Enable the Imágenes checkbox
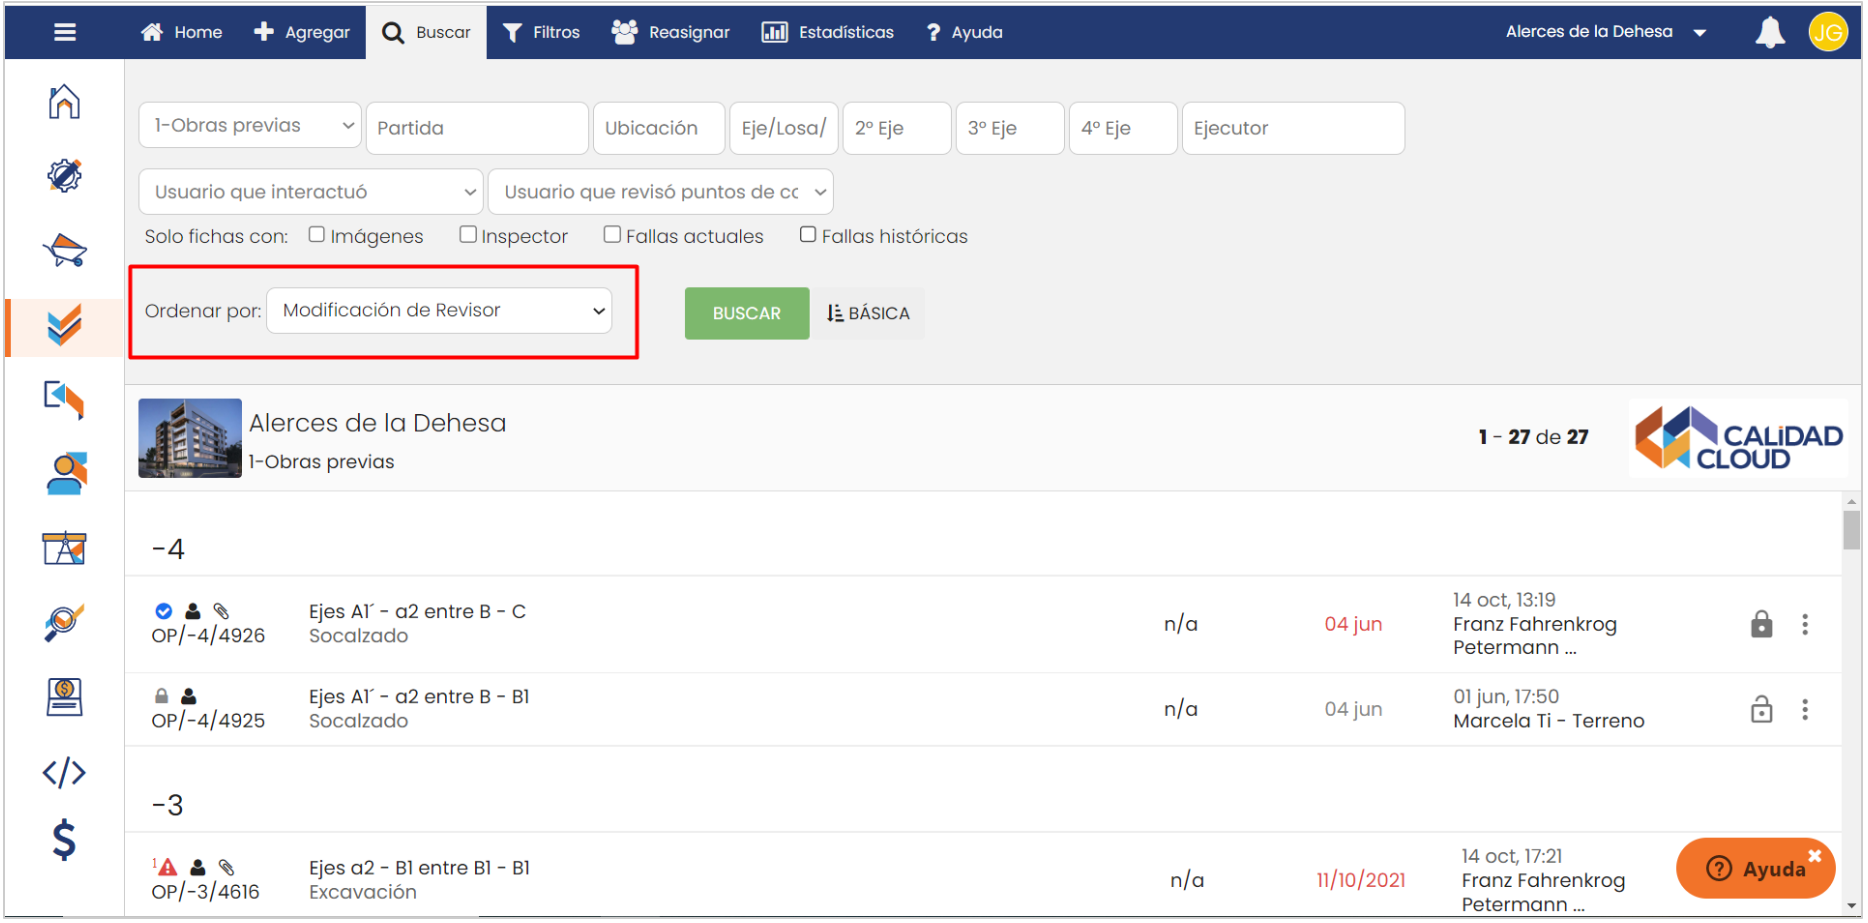The width and height of the screenshot is (1868, 923). coord(317,235)
